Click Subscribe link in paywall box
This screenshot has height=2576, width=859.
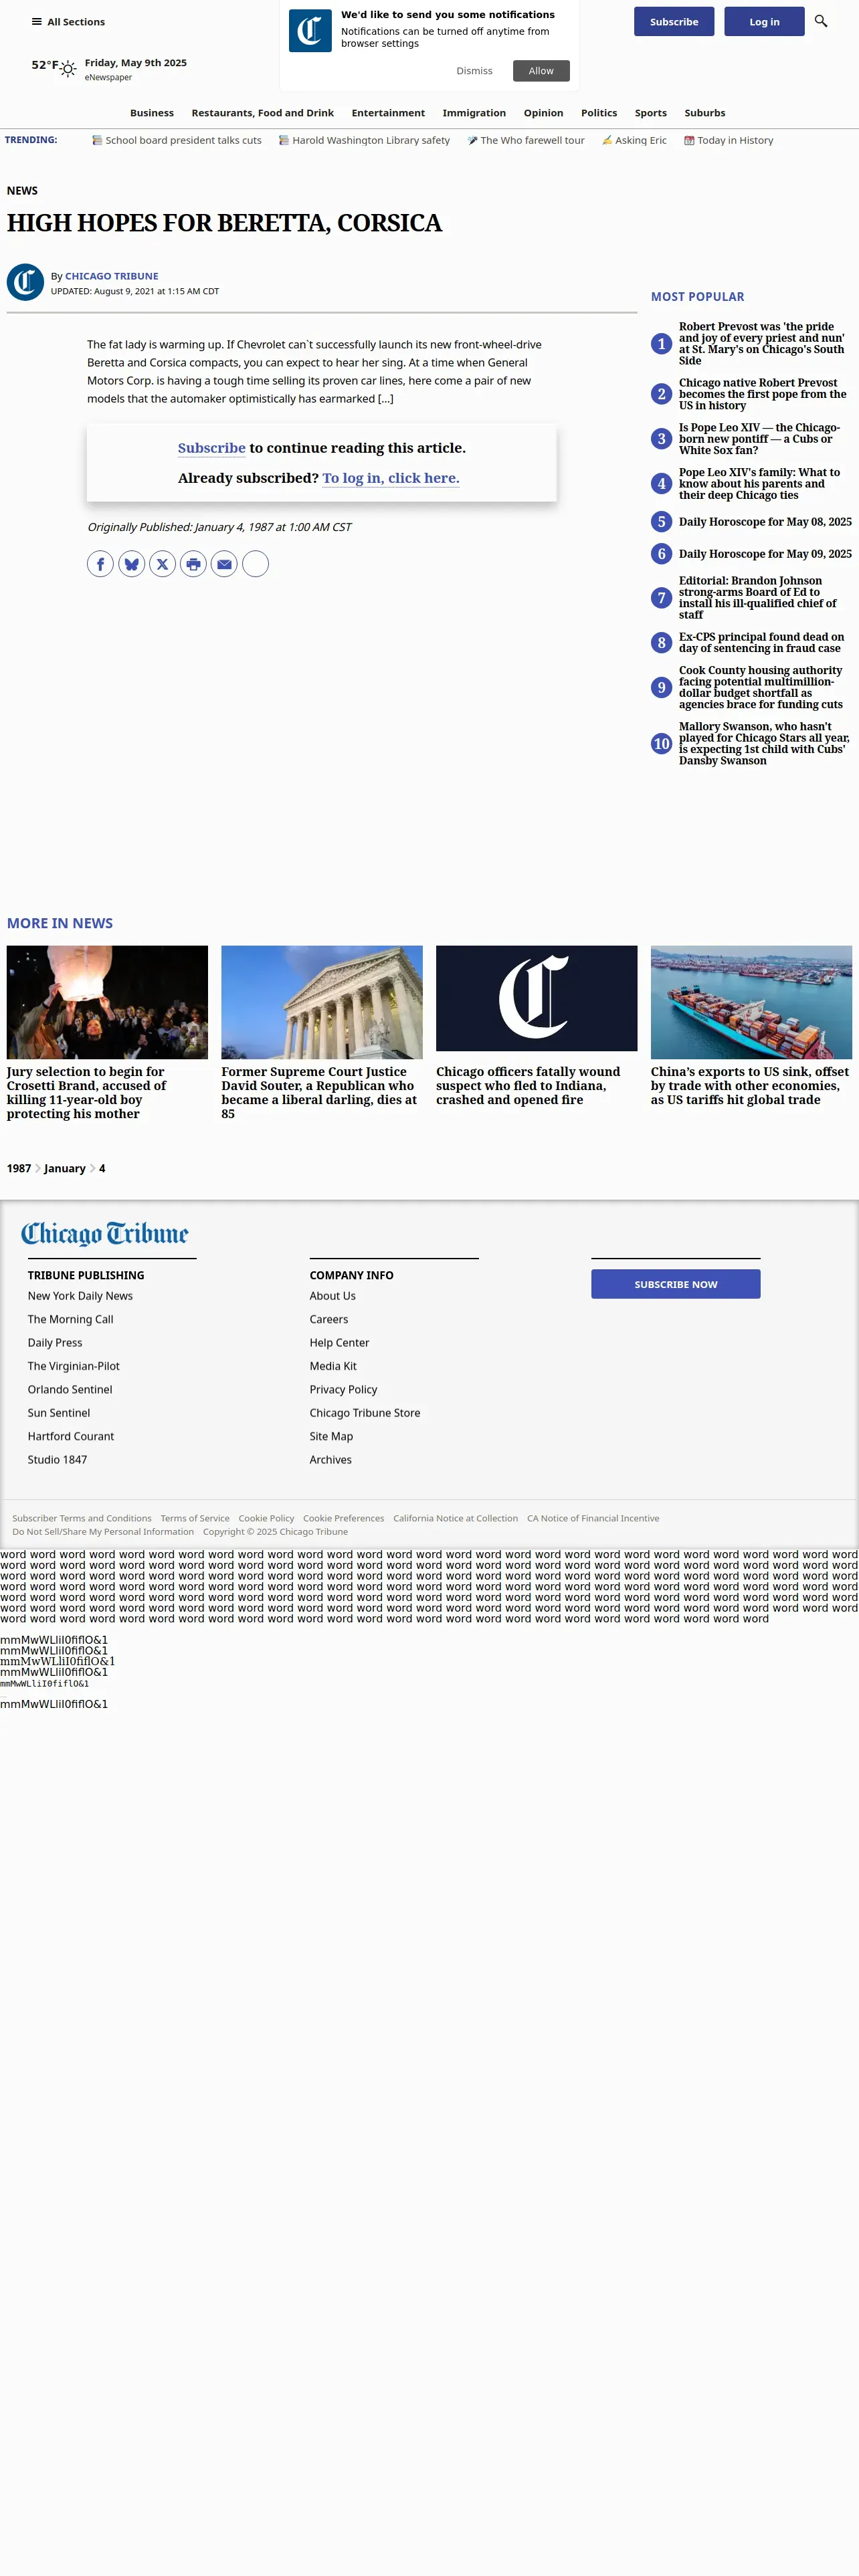coord(212,448)
